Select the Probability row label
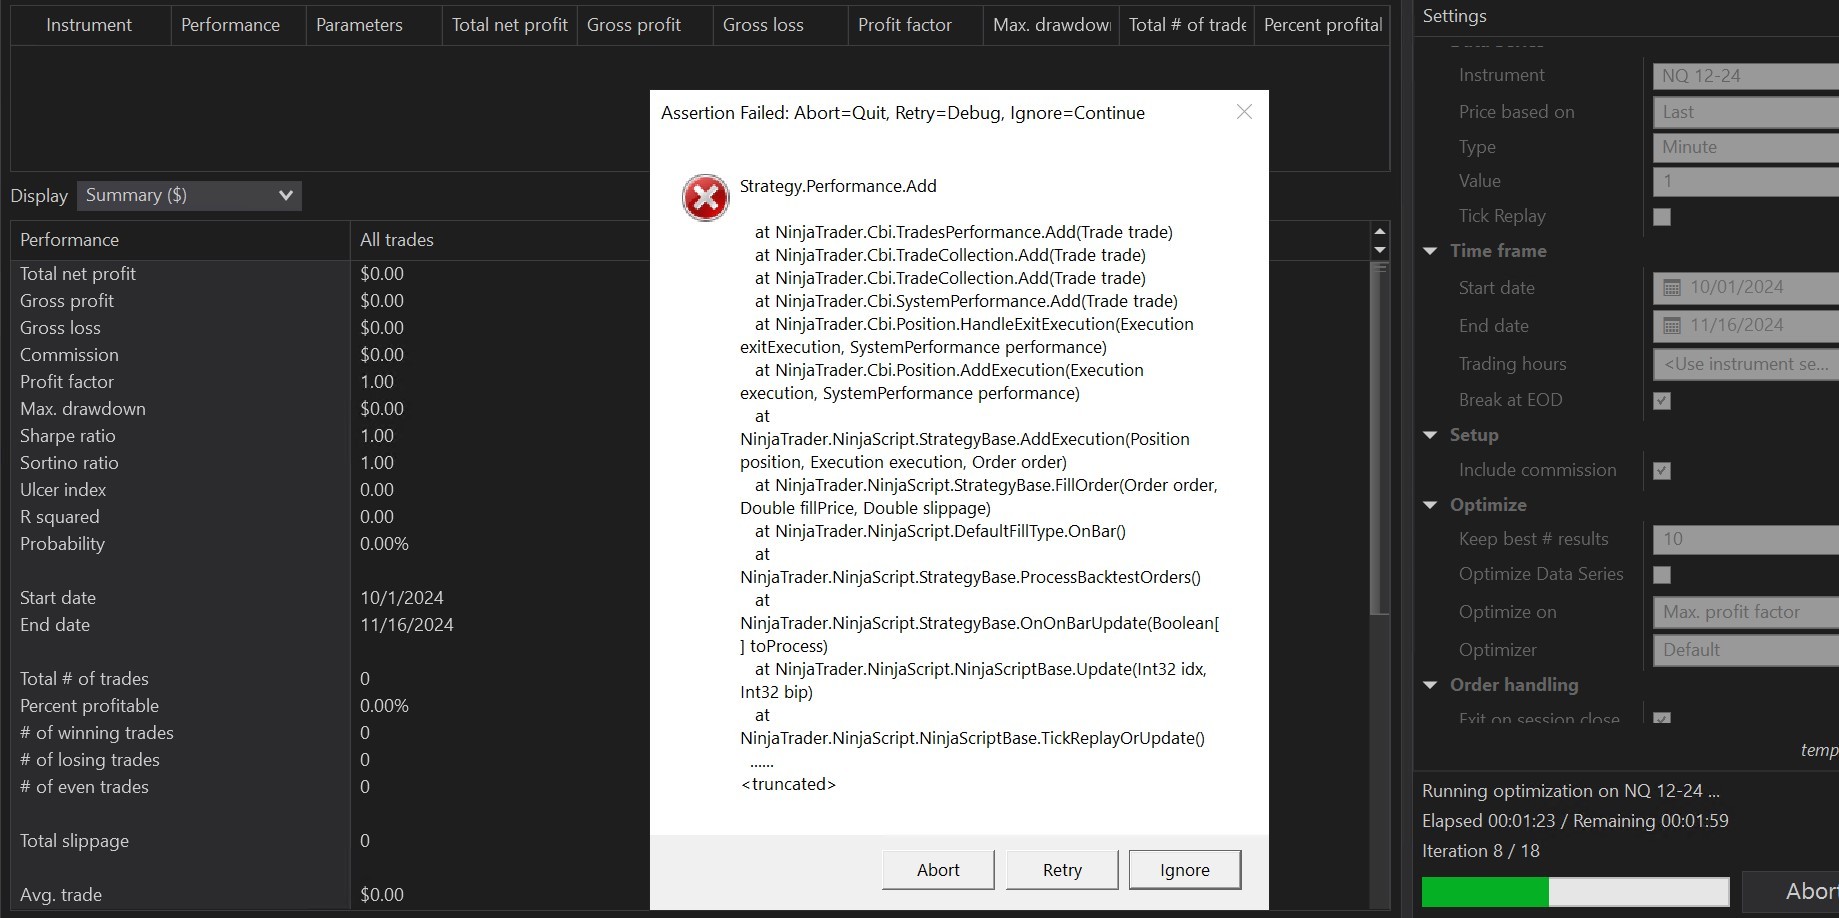Image resolution: width=1839 pixels, height=918 pixels. pos(62,544)
